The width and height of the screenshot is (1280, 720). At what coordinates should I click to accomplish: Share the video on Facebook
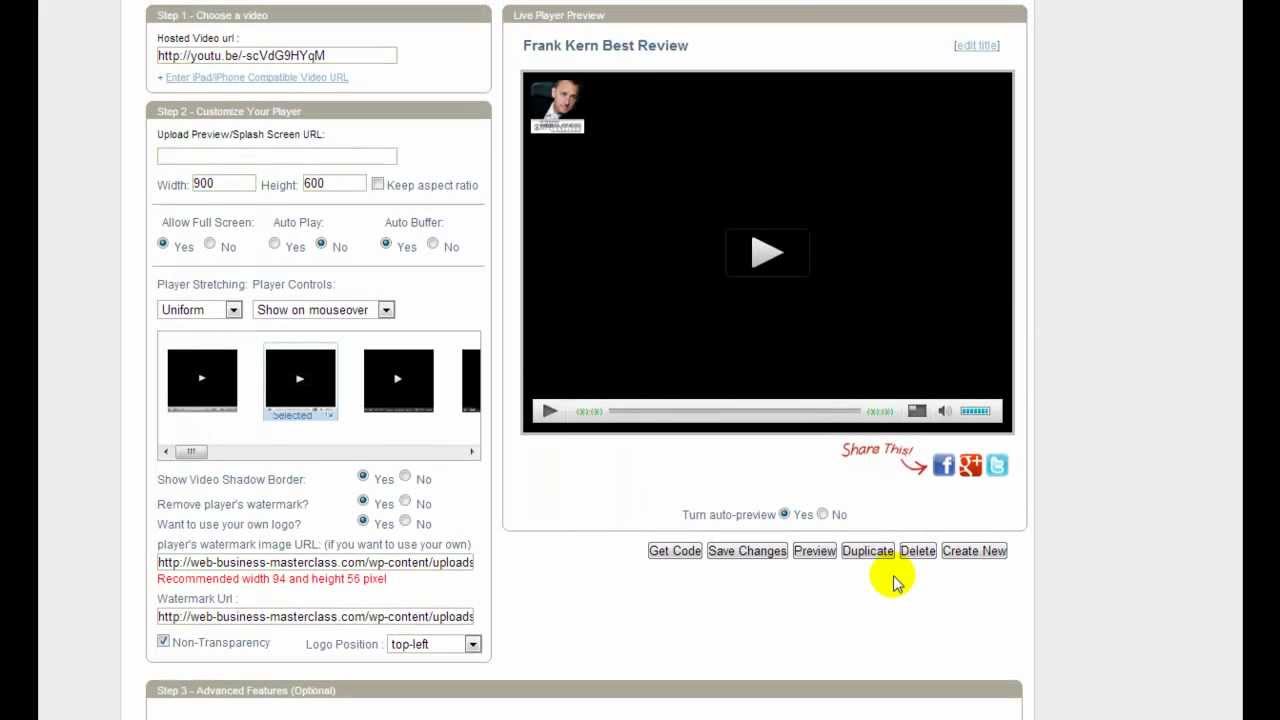(944, 465)
